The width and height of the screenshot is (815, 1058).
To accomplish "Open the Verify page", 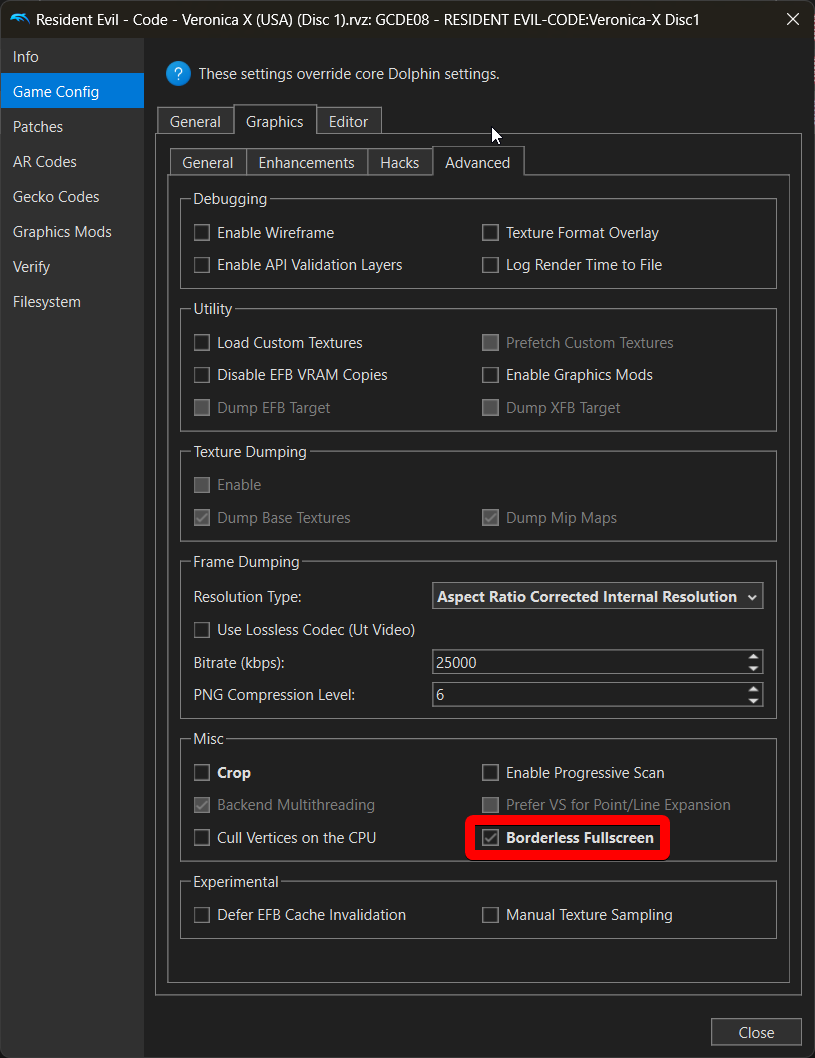I will coord(72,267).
